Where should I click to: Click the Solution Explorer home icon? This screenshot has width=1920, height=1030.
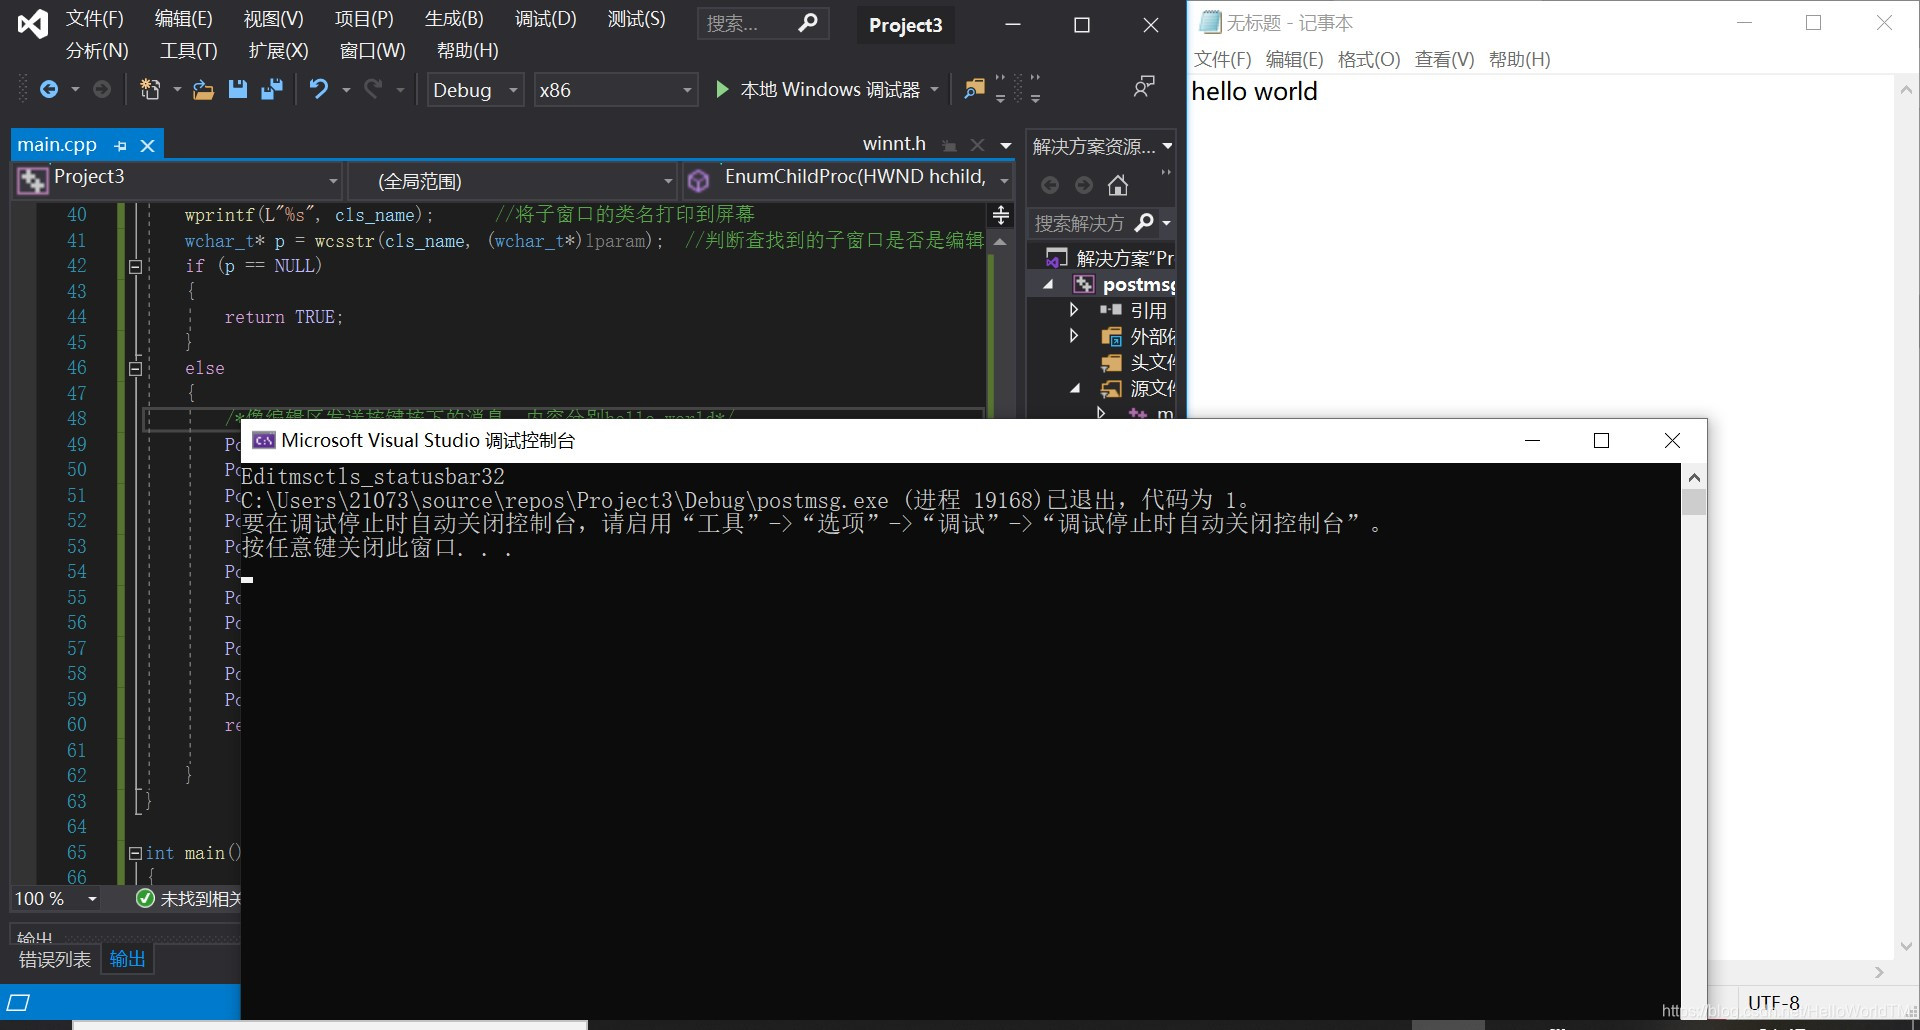(x=1118, y=185)
